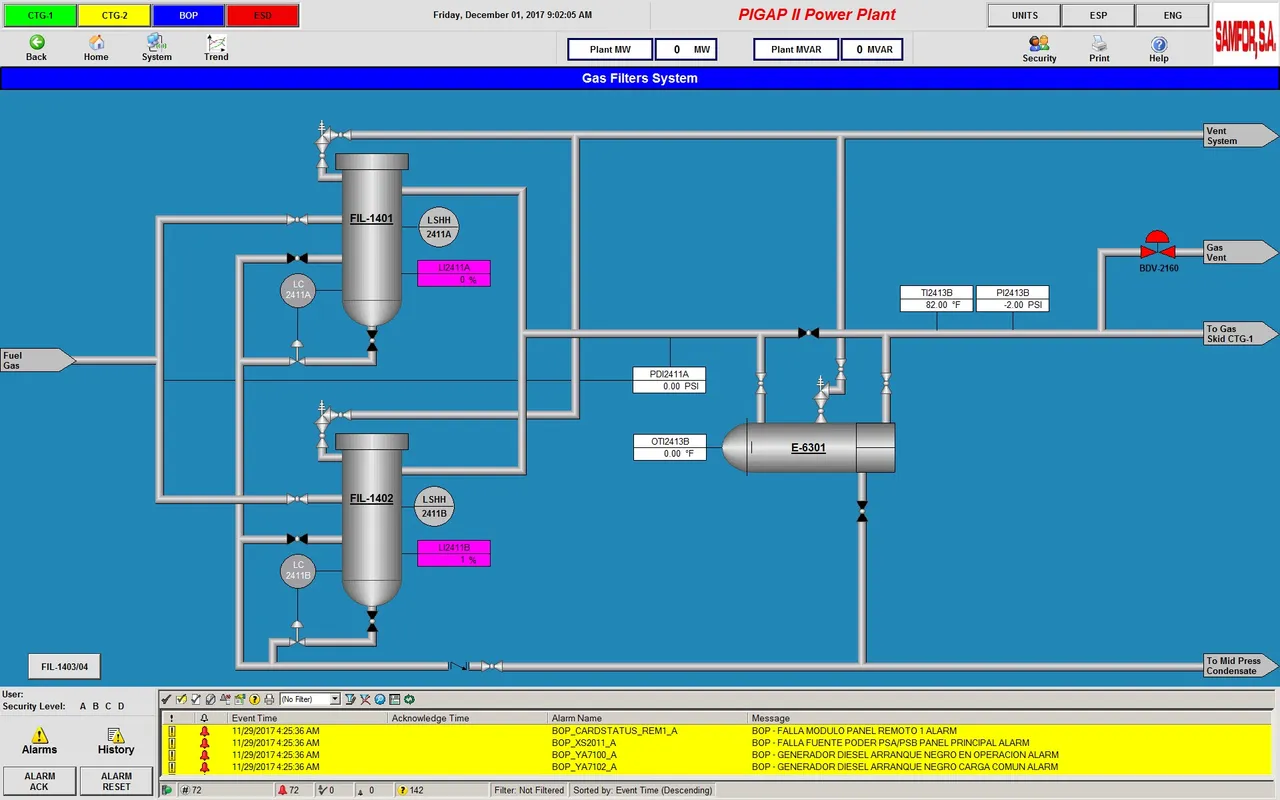Click the TI2413B temperature reading
The height and width of the screenshot is (800, 1280).
pyautogui.click(x=936, y=299)
